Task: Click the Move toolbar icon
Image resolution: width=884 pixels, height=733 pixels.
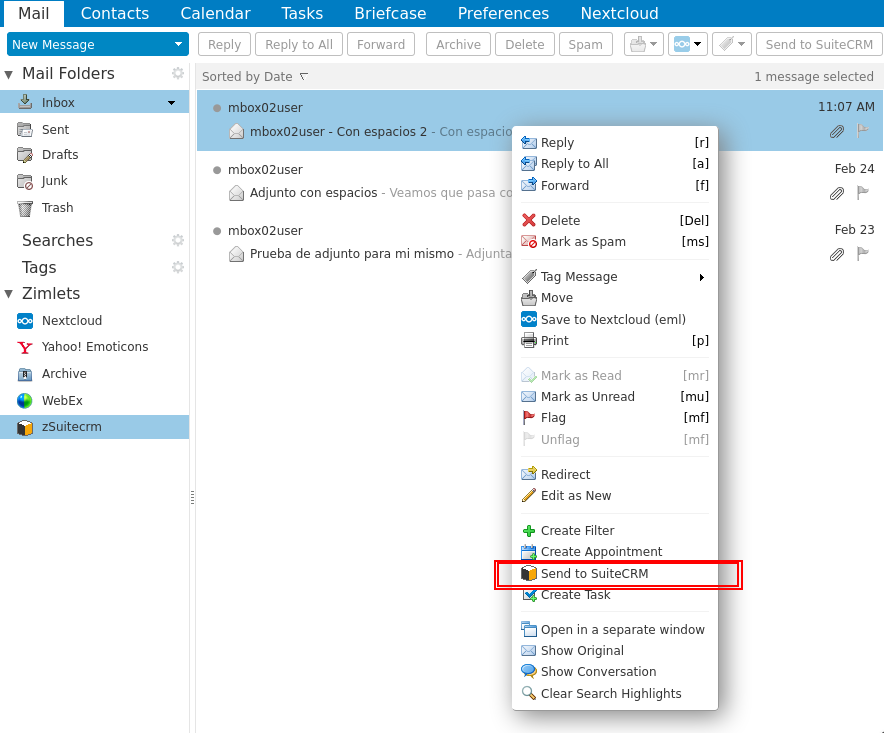Action: click(638, 44)
